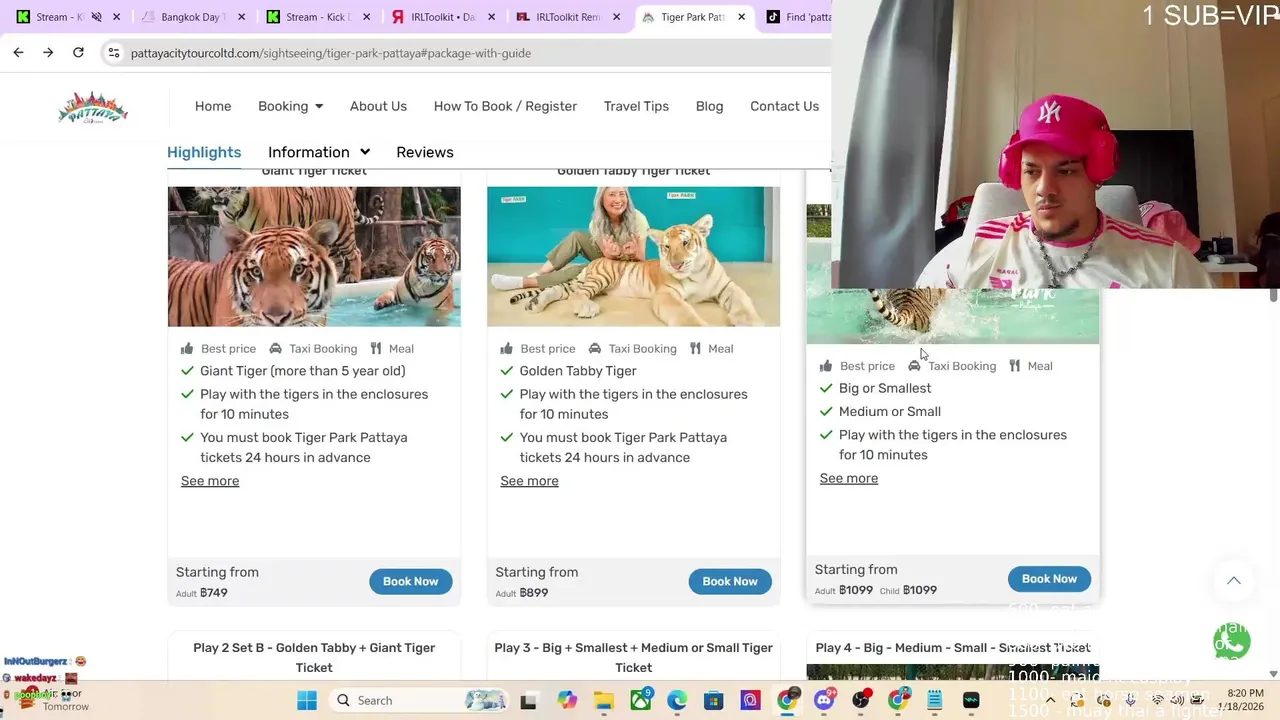Close the Bangkok Day tab
The width and height of the screenshot is (1280, 720).
[241, 17]
